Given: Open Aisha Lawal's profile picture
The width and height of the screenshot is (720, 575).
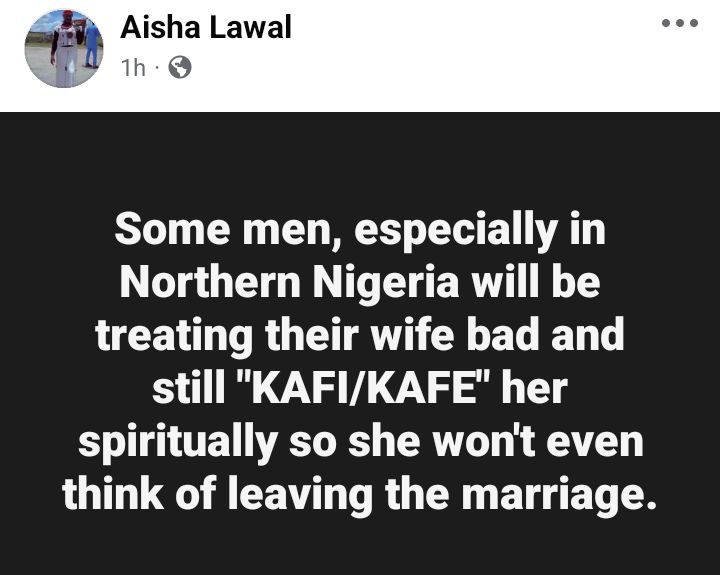Looking at the screenshot, I should click(64, 49).
